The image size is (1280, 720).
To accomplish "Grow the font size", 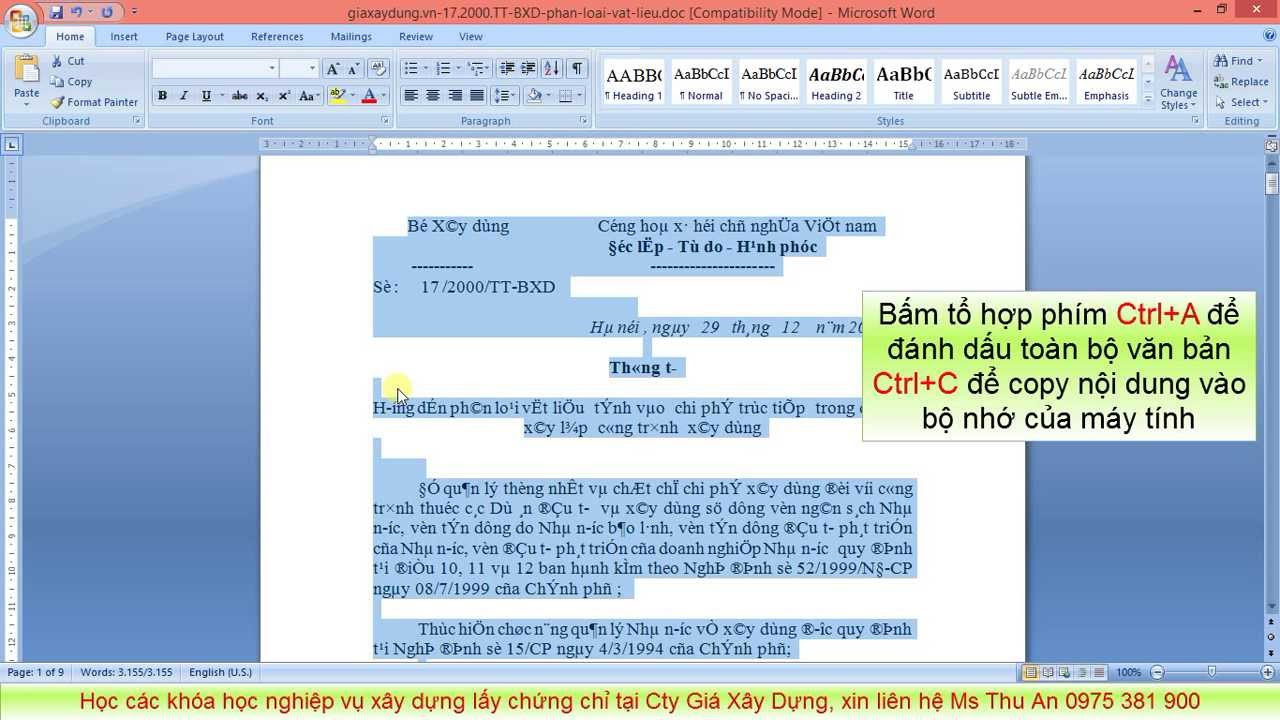I will coord(333,68).
